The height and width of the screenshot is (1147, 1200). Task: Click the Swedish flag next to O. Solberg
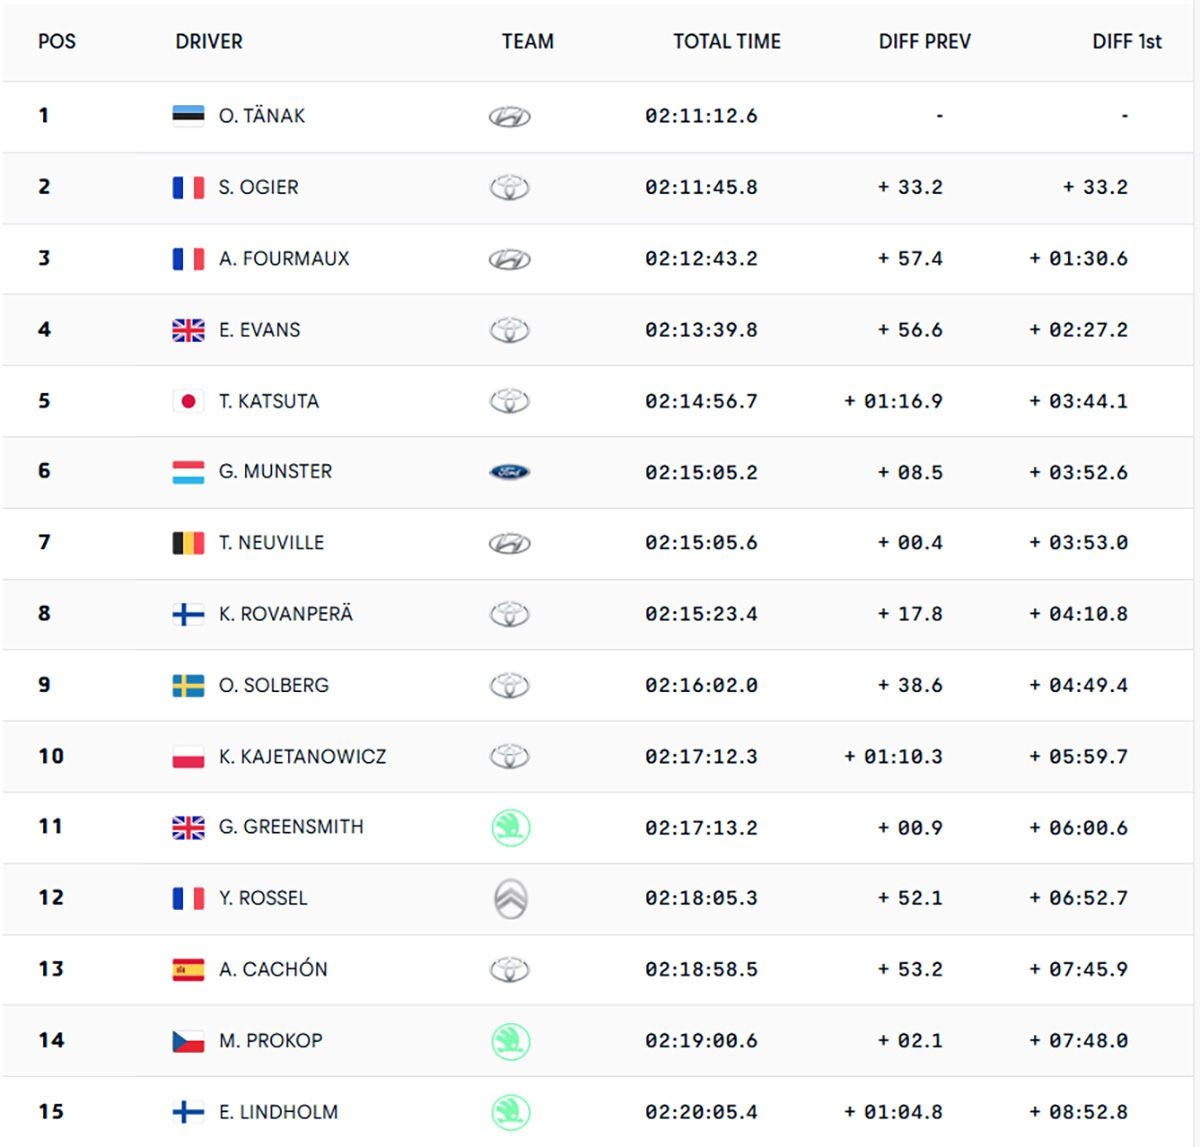click(188, 685)
